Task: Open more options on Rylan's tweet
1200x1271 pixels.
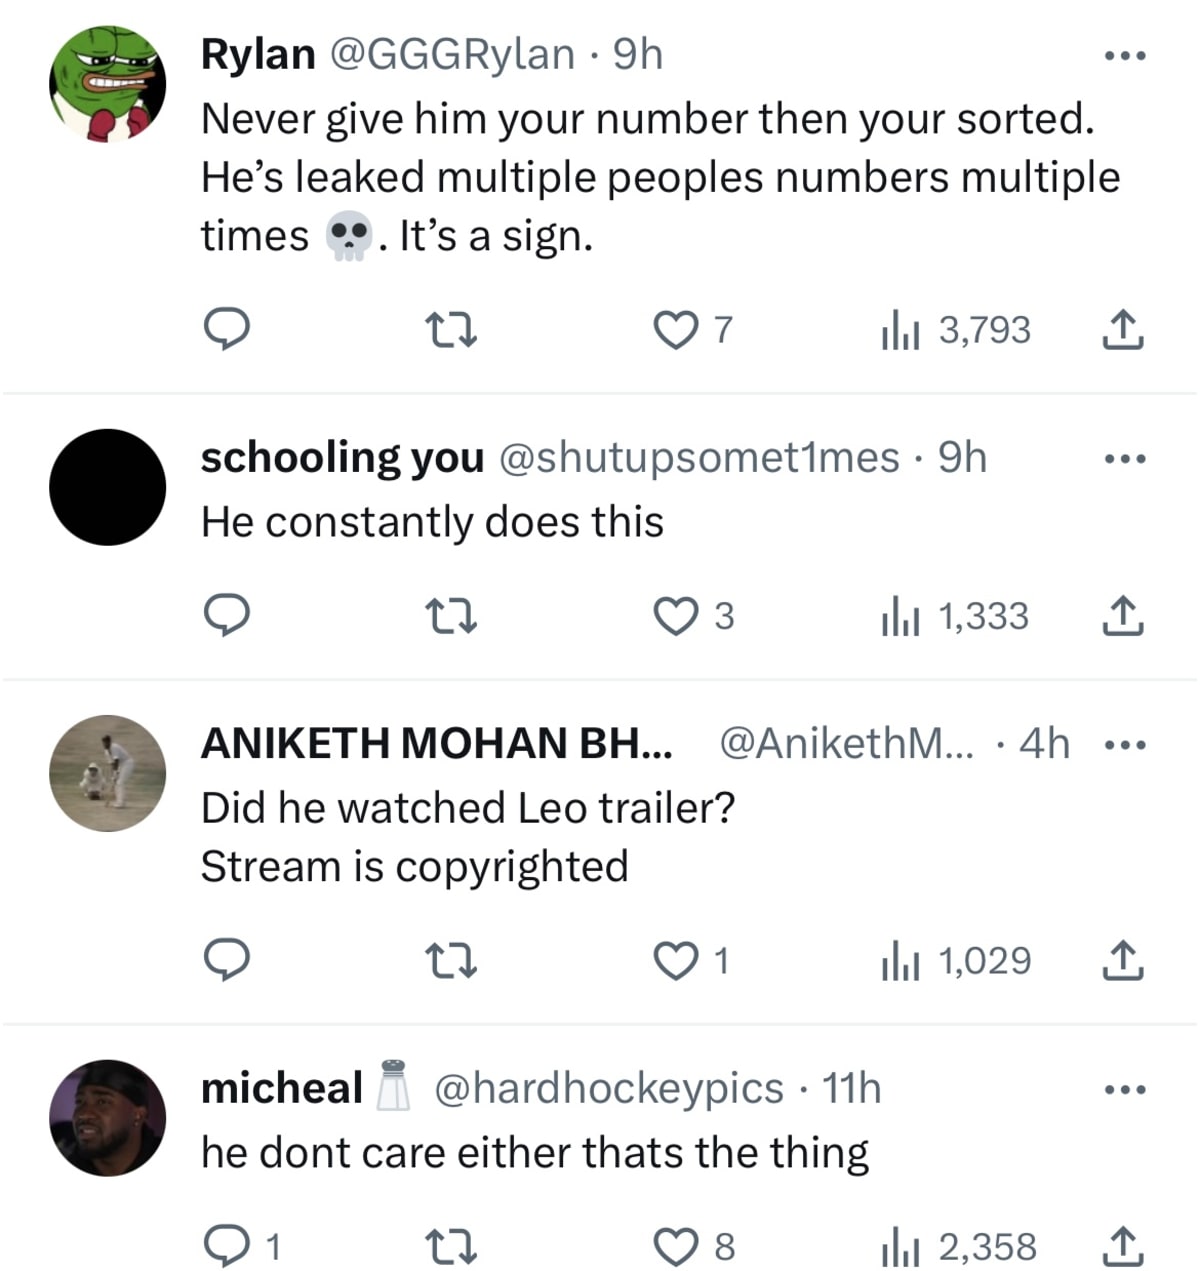Action: click(1124, 56)
